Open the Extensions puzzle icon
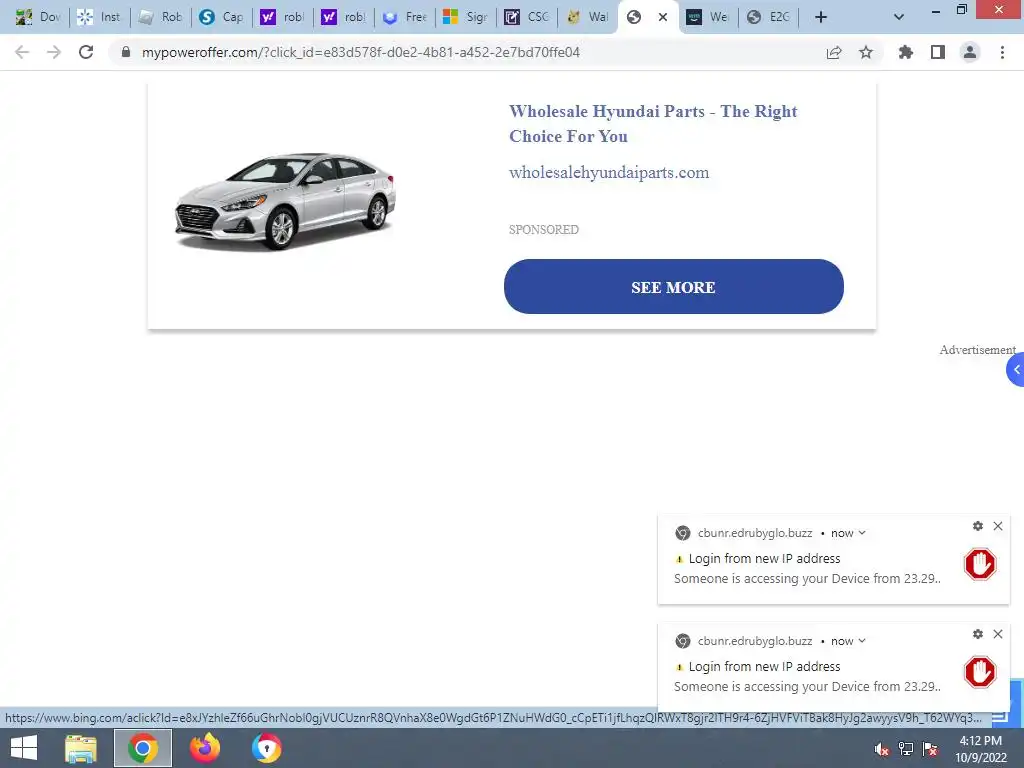The height and width of the screenshot is (768, 1024). point(906,52)
